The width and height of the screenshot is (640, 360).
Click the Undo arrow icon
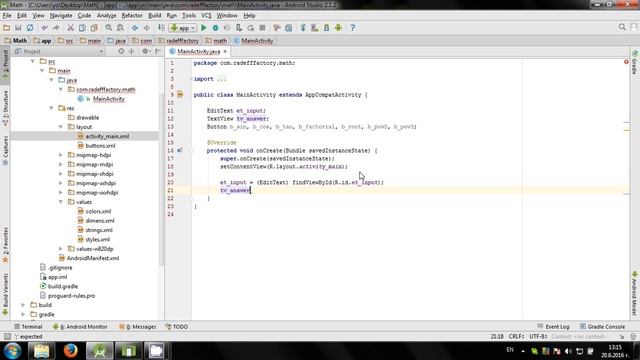(44, 28)
